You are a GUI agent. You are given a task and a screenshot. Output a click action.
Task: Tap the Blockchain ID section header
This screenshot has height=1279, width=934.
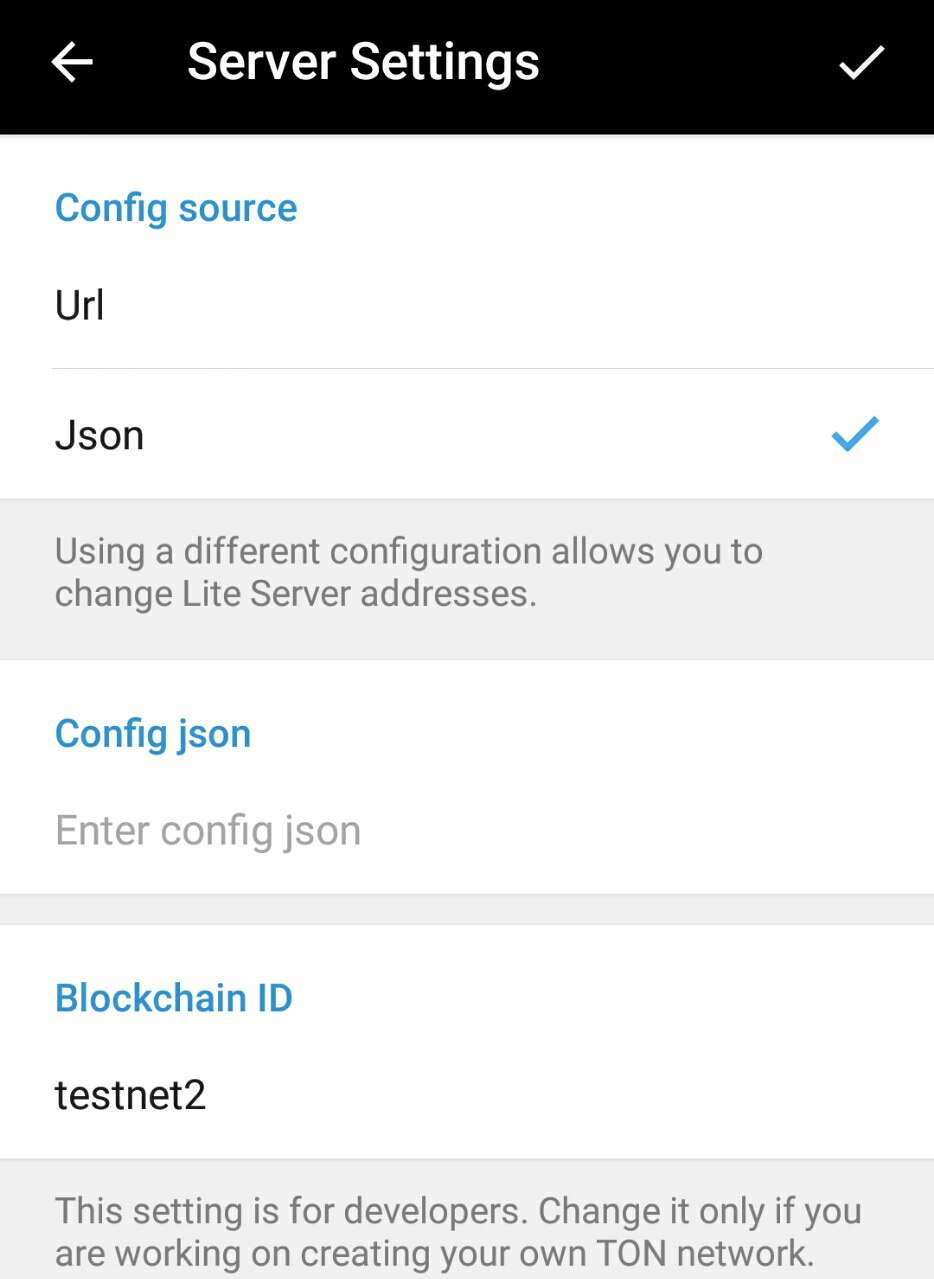(x=174, y=998)
